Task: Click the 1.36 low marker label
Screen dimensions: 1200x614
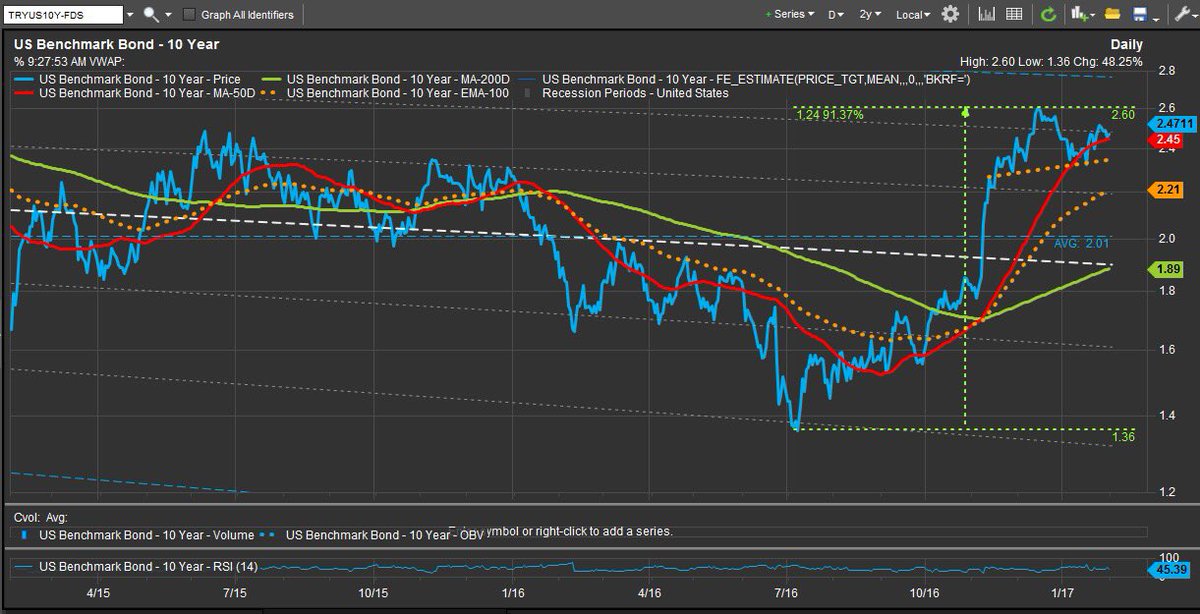Action: pyautogui.click(x=1123, y=437)
